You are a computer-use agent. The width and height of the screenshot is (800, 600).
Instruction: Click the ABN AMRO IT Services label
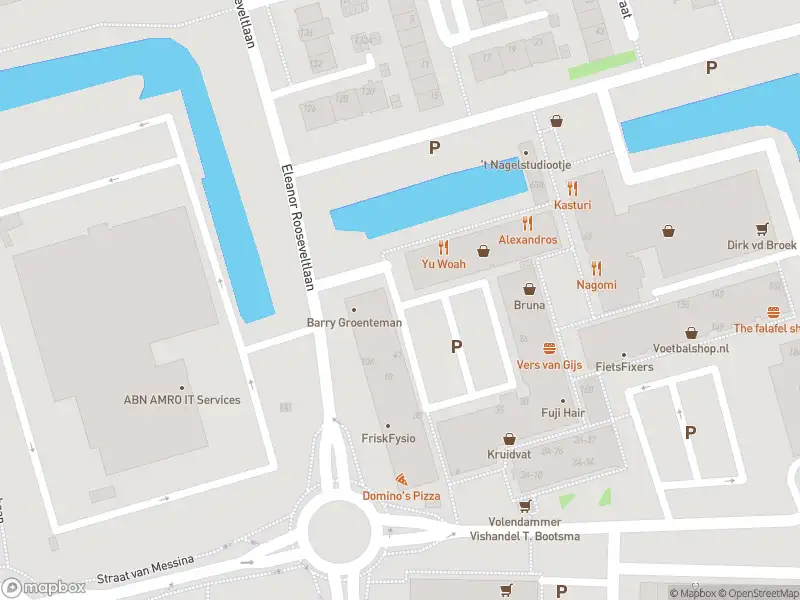[x=182, y=399]
